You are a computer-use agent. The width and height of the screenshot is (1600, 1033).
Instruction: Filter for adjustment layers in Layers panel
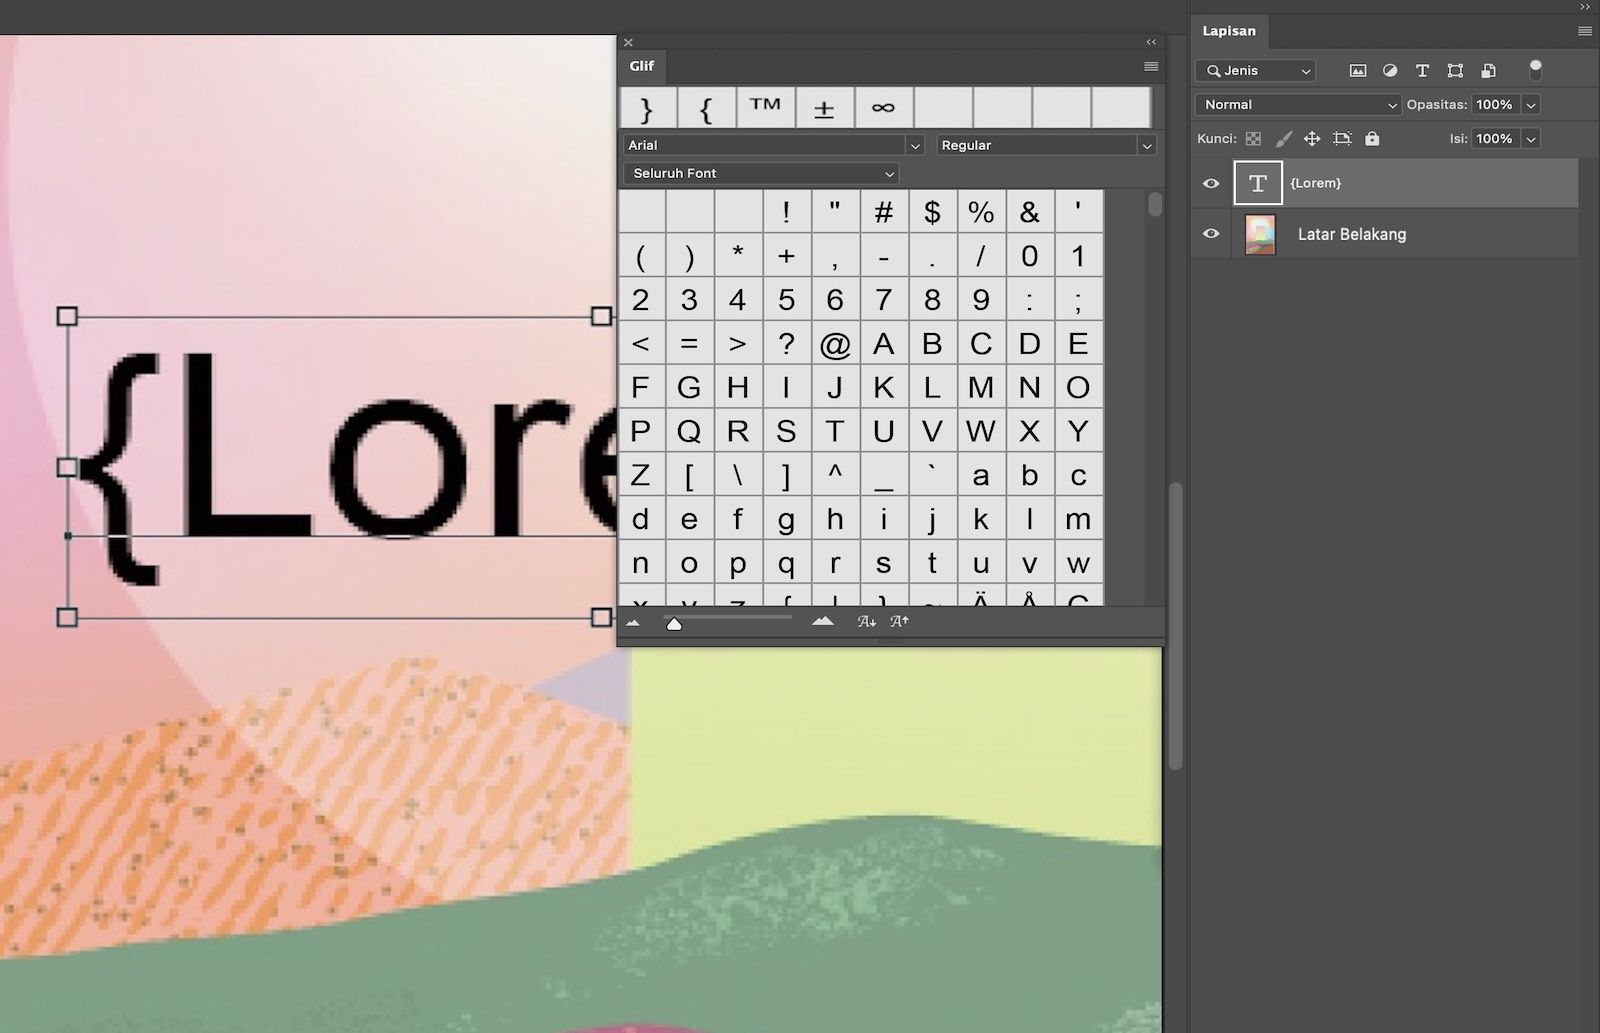(1390, 71)
